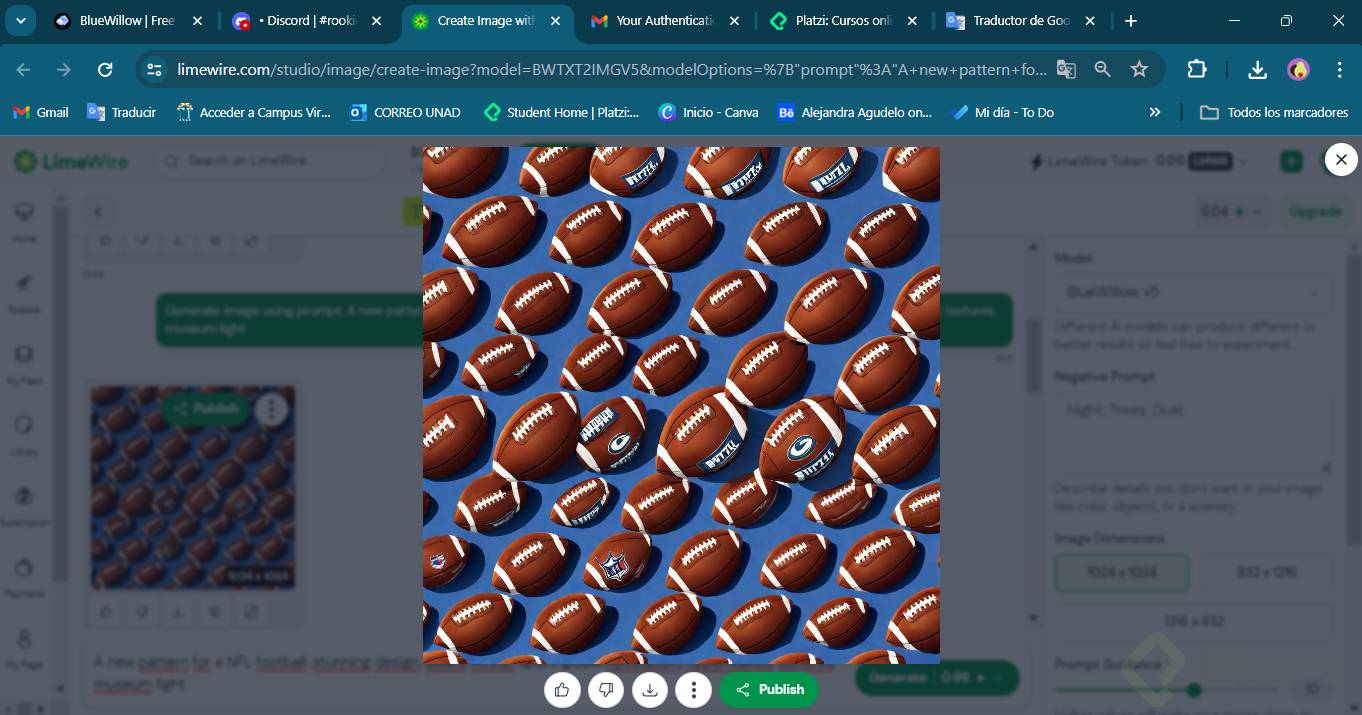Screen dimensions: 1362x715
Task: Open the page zoom magnifier control
Action: [x=1102, y=69]
